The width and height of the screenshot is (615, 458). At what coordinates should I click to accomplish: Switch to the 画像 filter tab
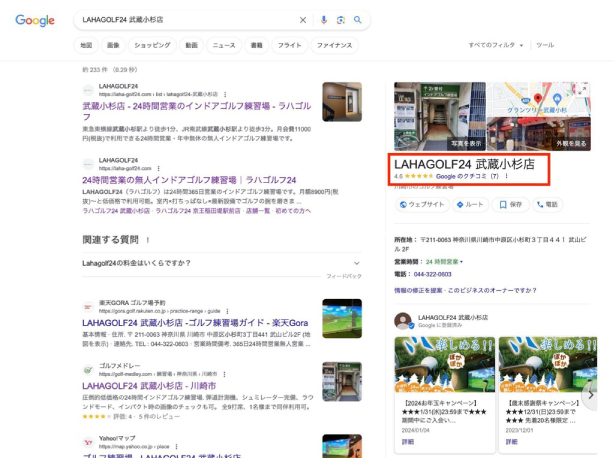pos(113,45)
